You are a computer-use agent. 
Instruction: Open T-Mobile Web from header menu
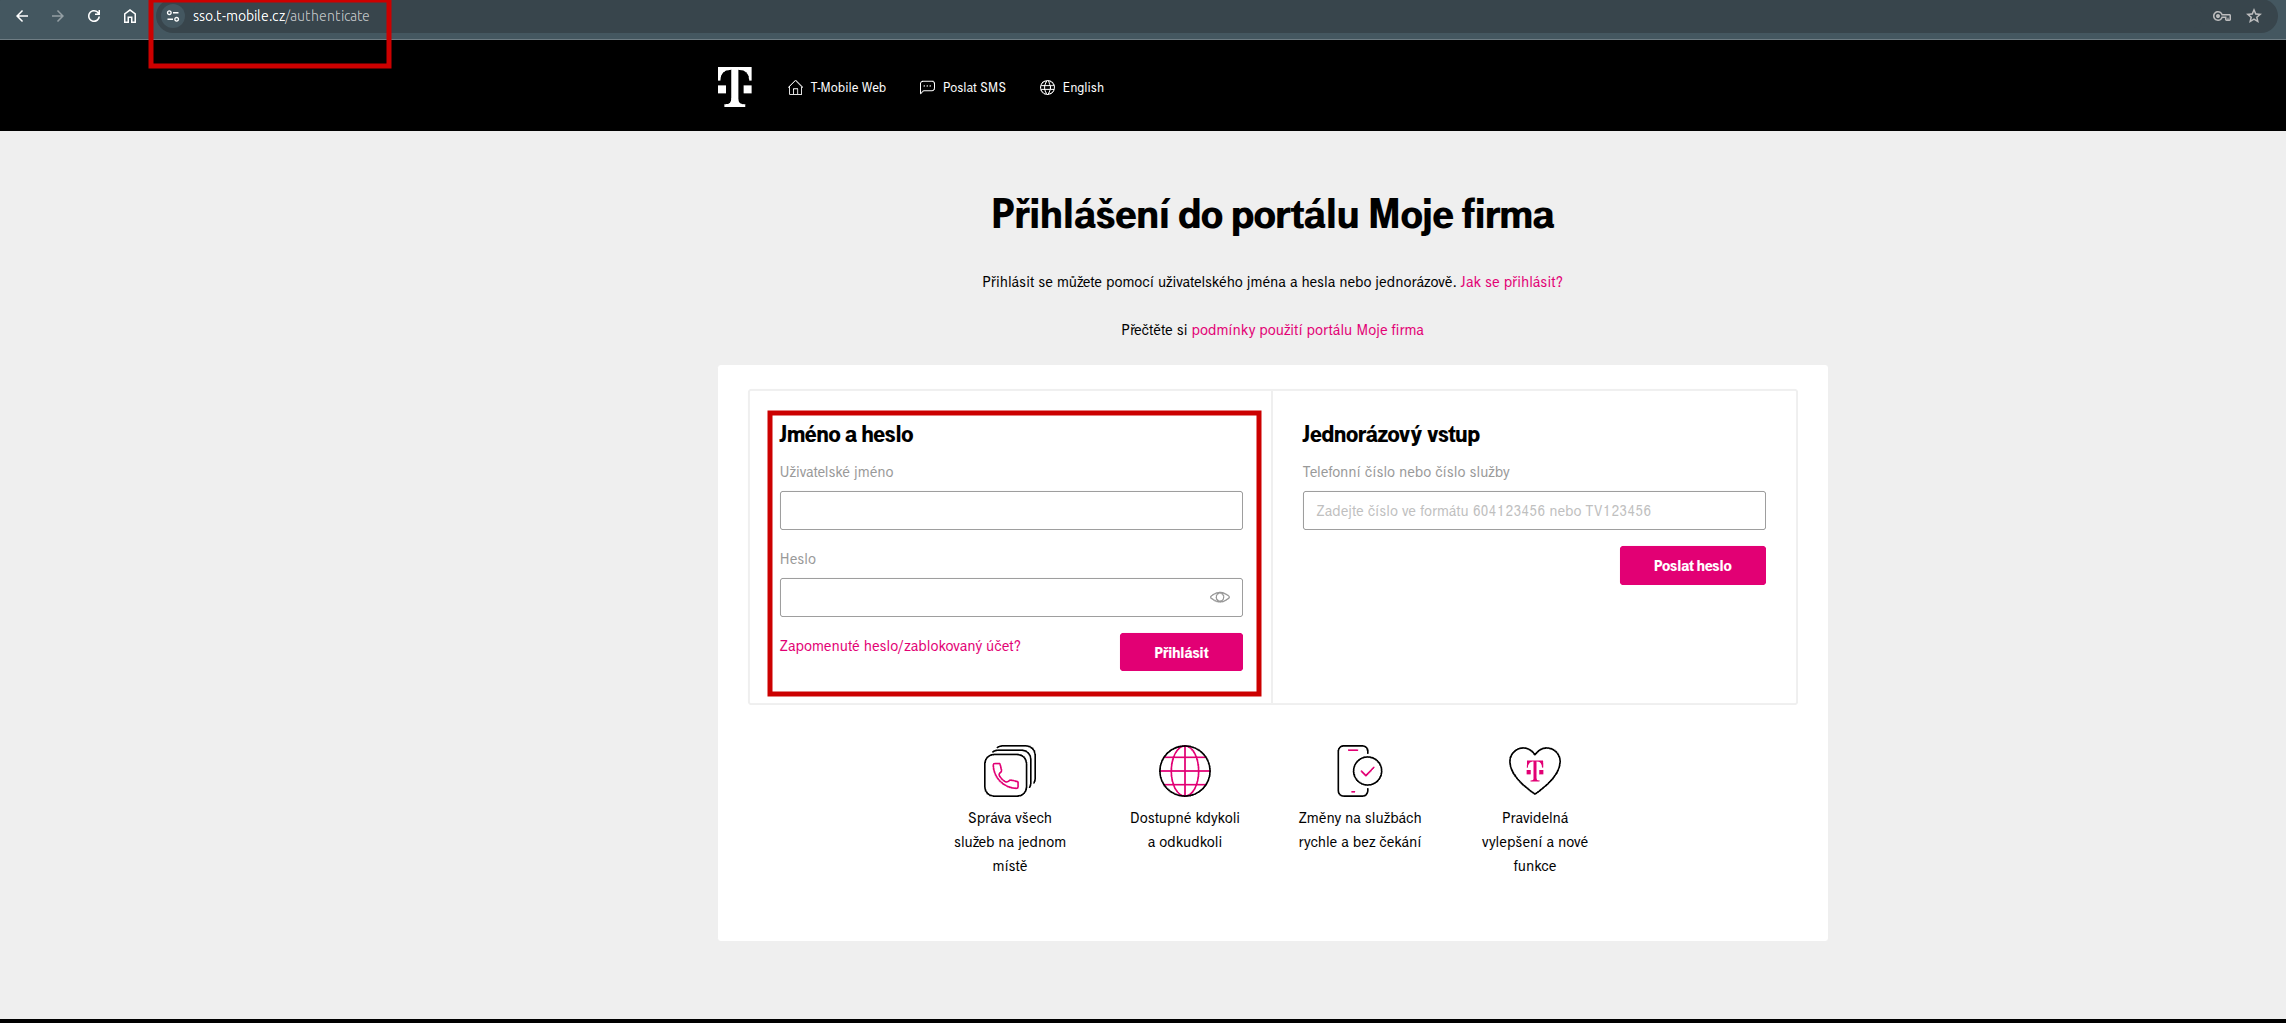pyautogui.click(x=837, y=88)
